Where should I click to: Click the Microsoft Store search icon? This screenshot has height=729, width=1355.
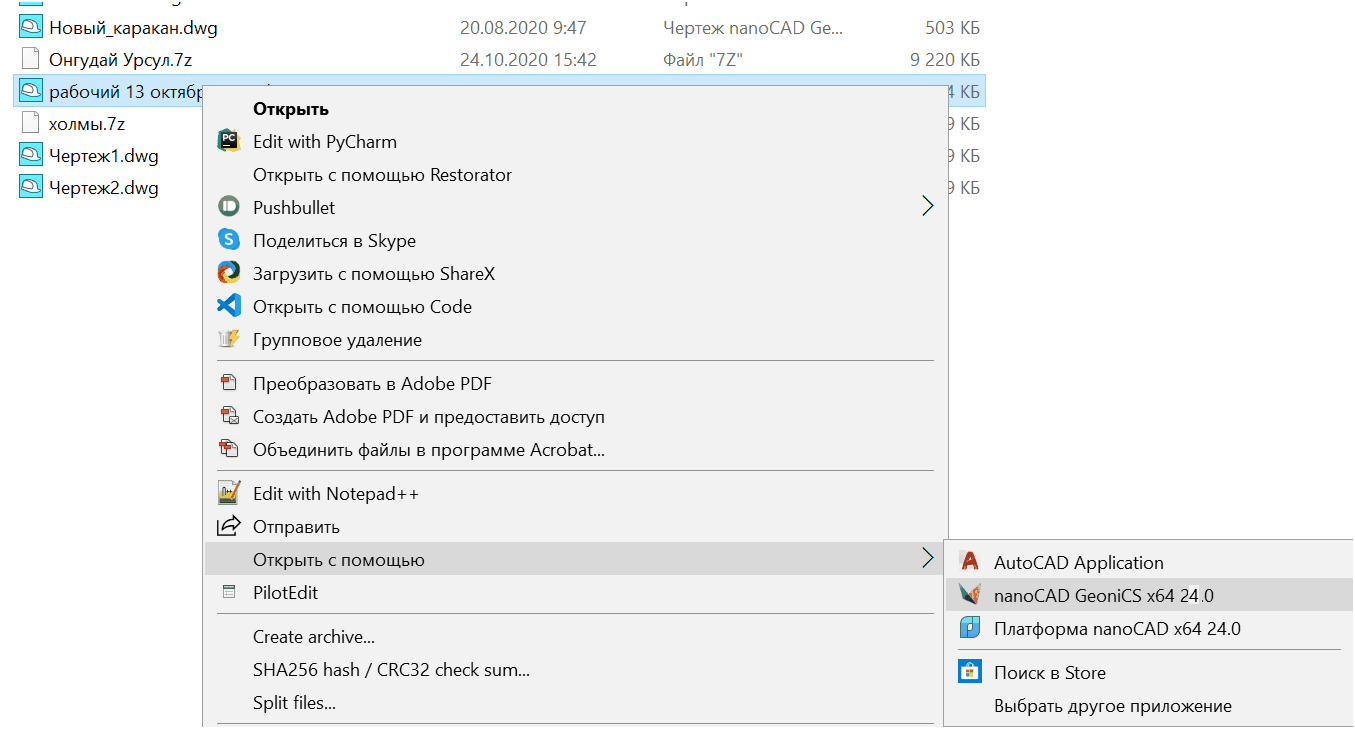[969, 673]
